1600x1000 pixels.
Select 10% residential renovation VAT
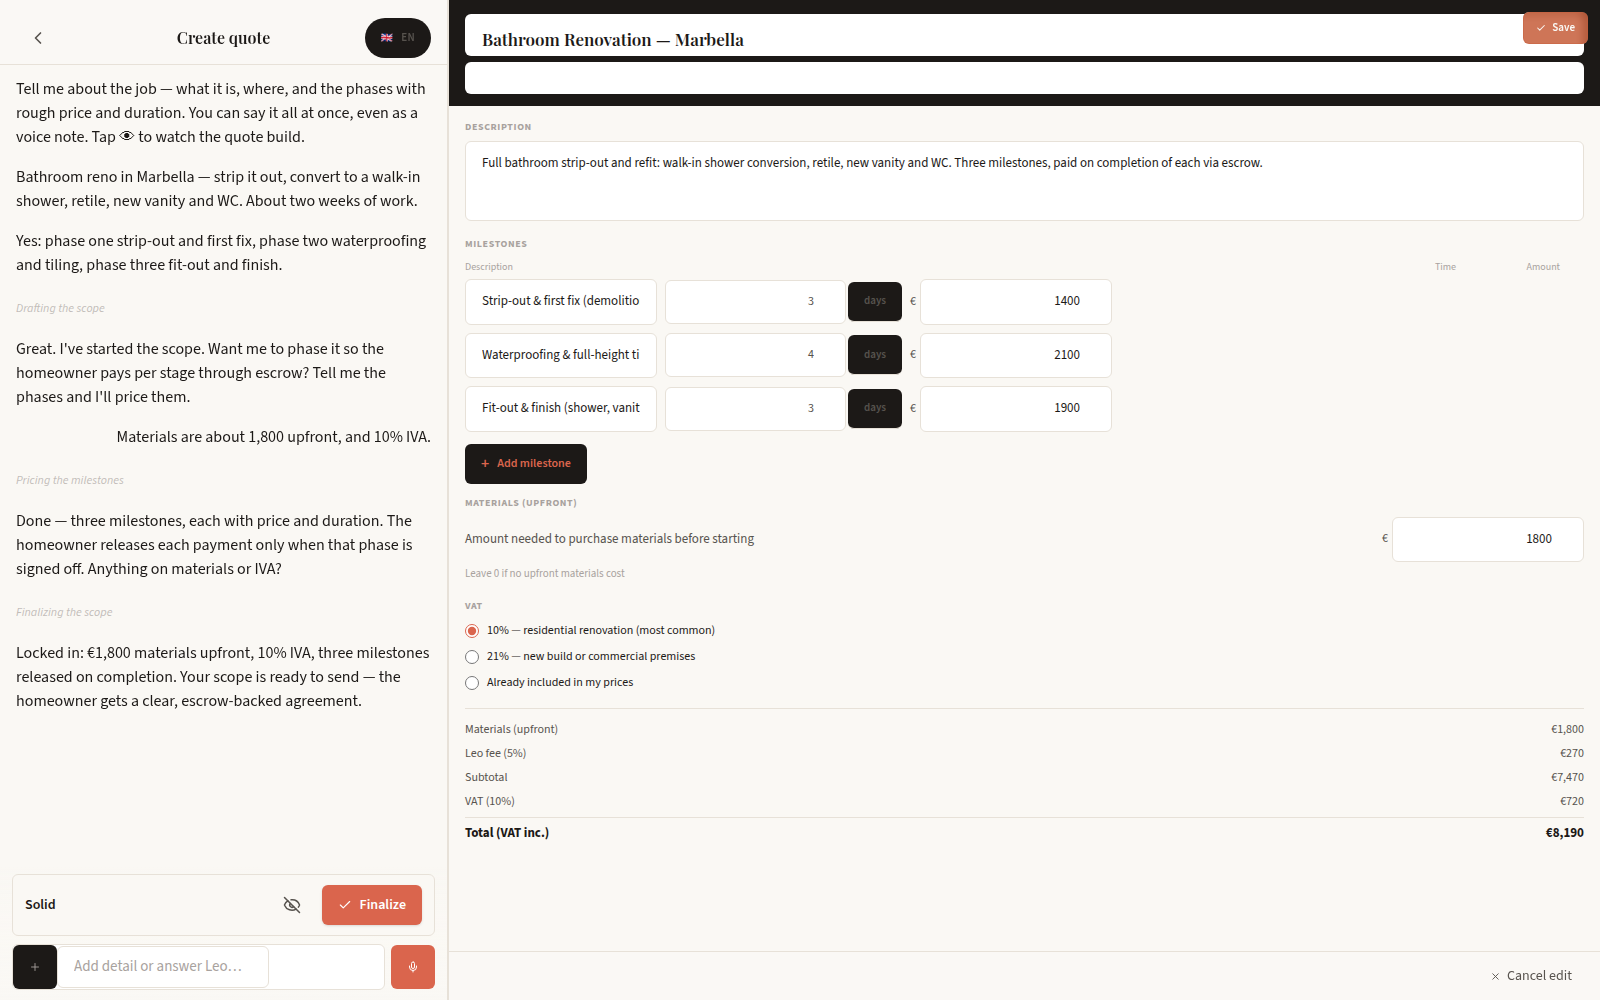(x=472, y=631)
